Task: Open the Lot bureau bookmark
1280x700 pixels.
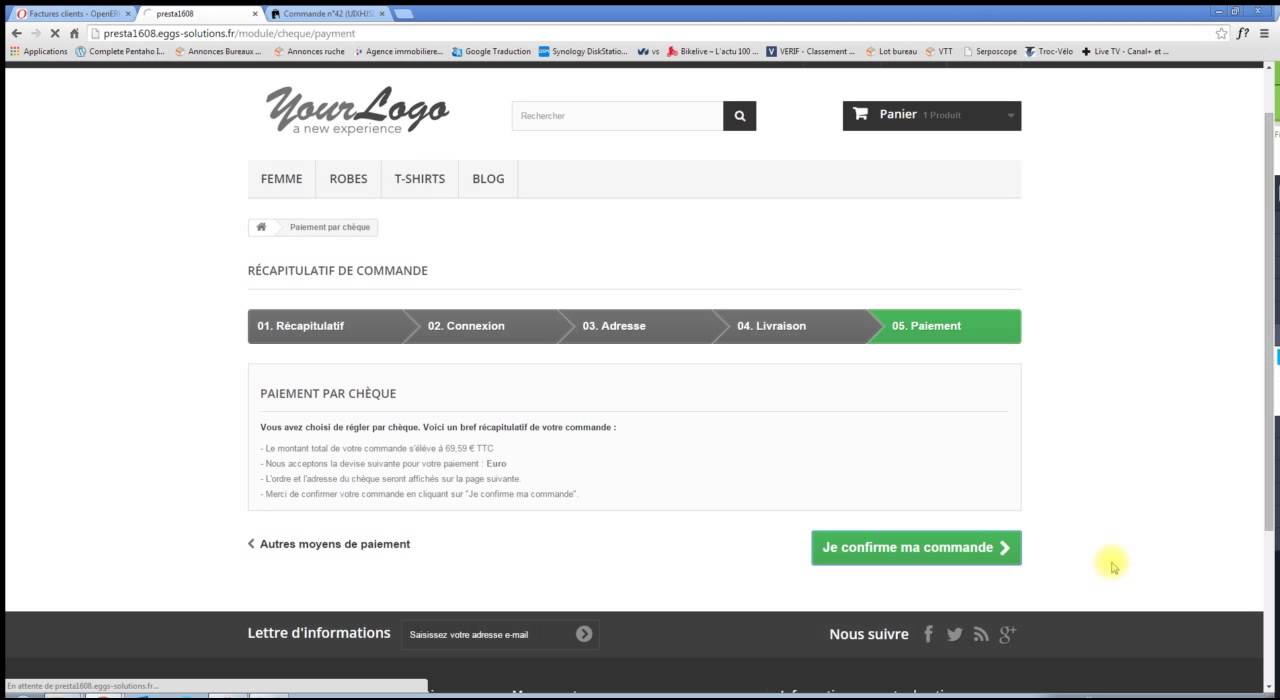Action: coord(891,51)
